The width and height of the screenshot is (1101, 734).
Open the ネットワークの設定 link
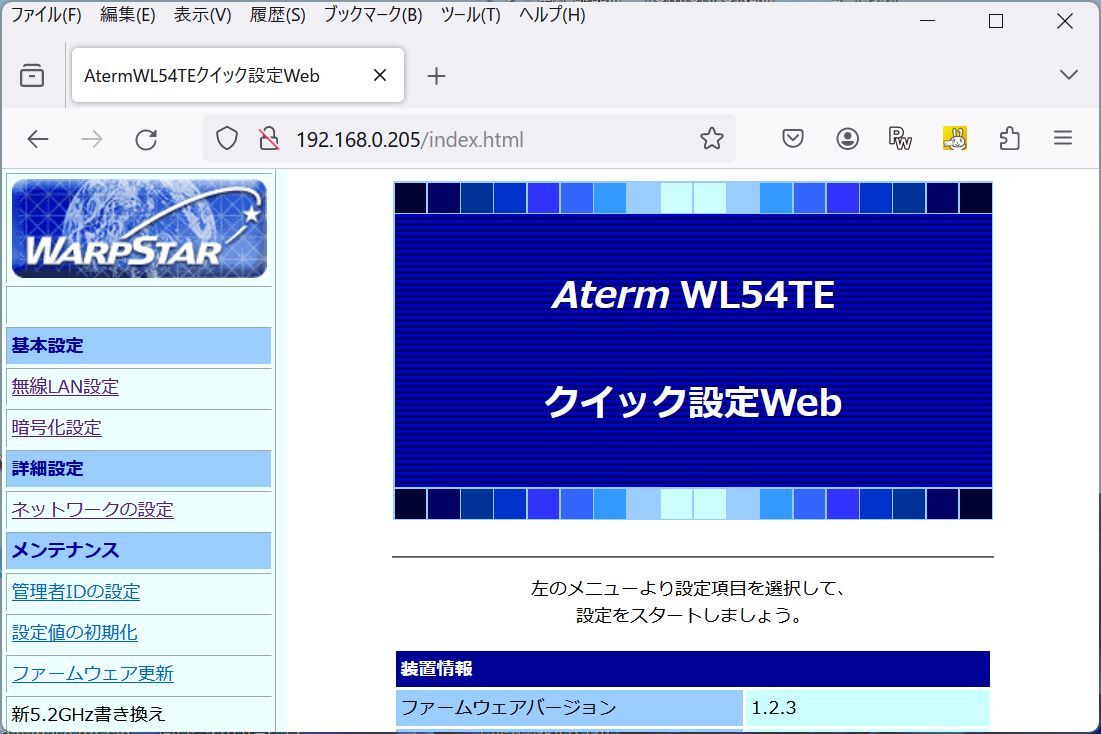pyautogui.click(x=93, y=509)
